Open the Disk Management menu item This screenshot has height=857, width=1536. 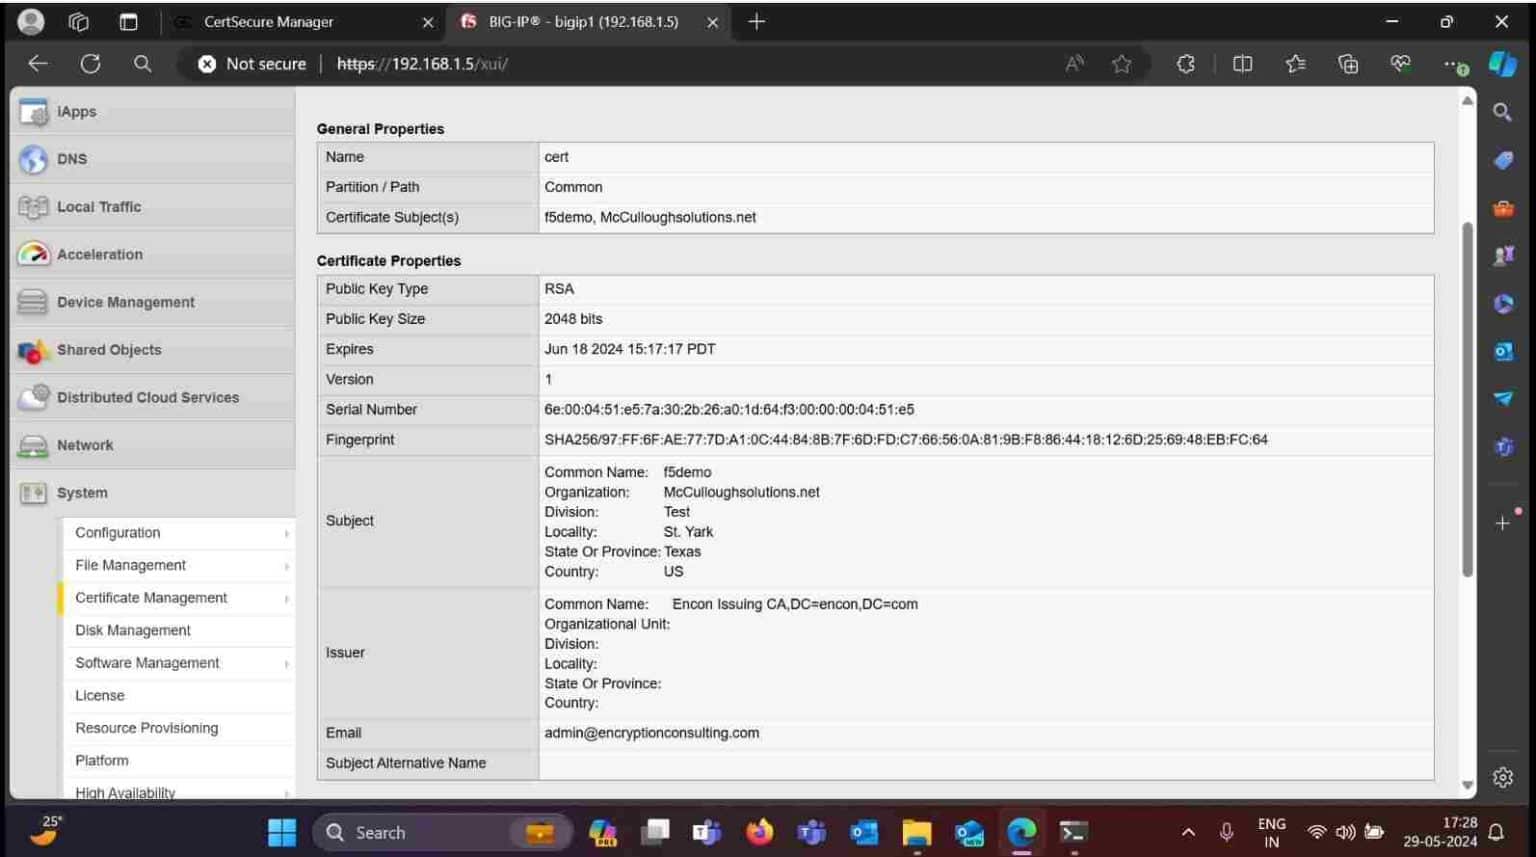coord(133,631)
